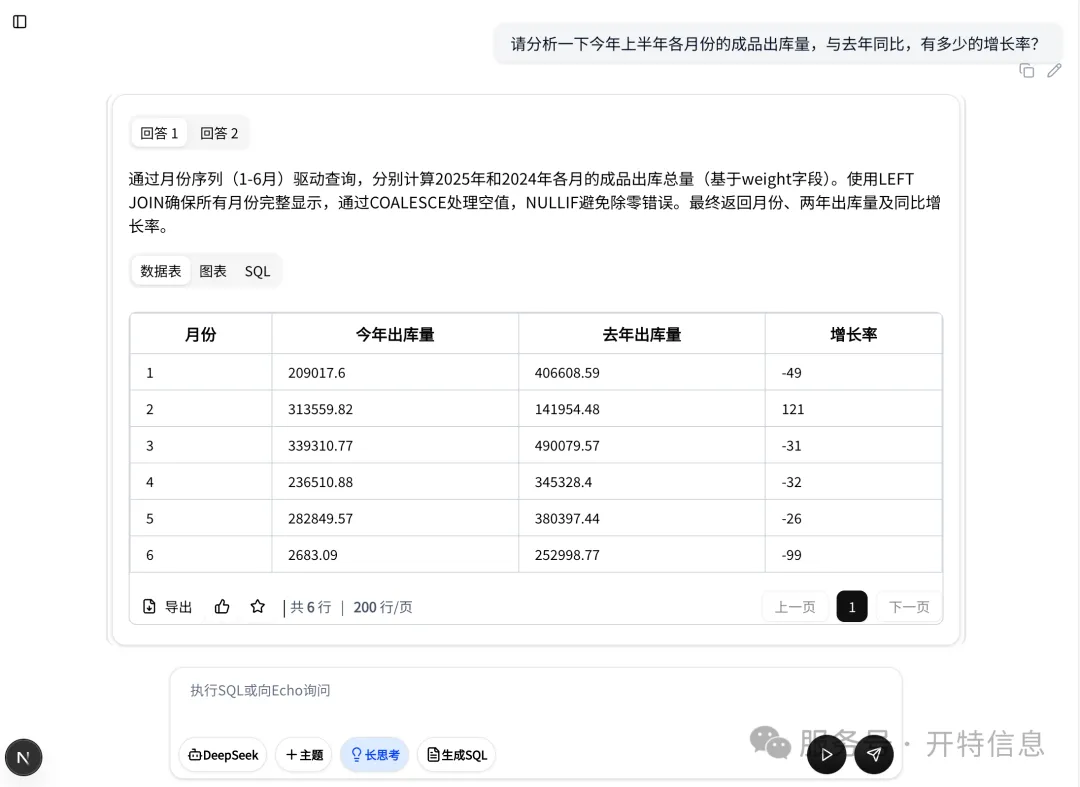Click the thumbs up like icon
This screenshot has width=1080, height=787.
[x=222, y=606]
